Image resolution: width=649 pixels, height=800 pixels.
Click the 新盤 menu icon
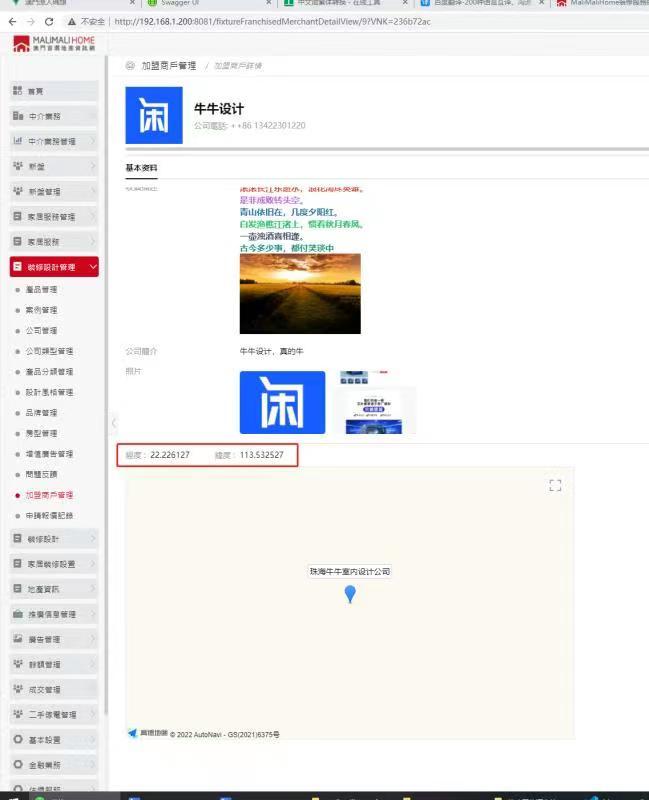(x=18, y=166)
